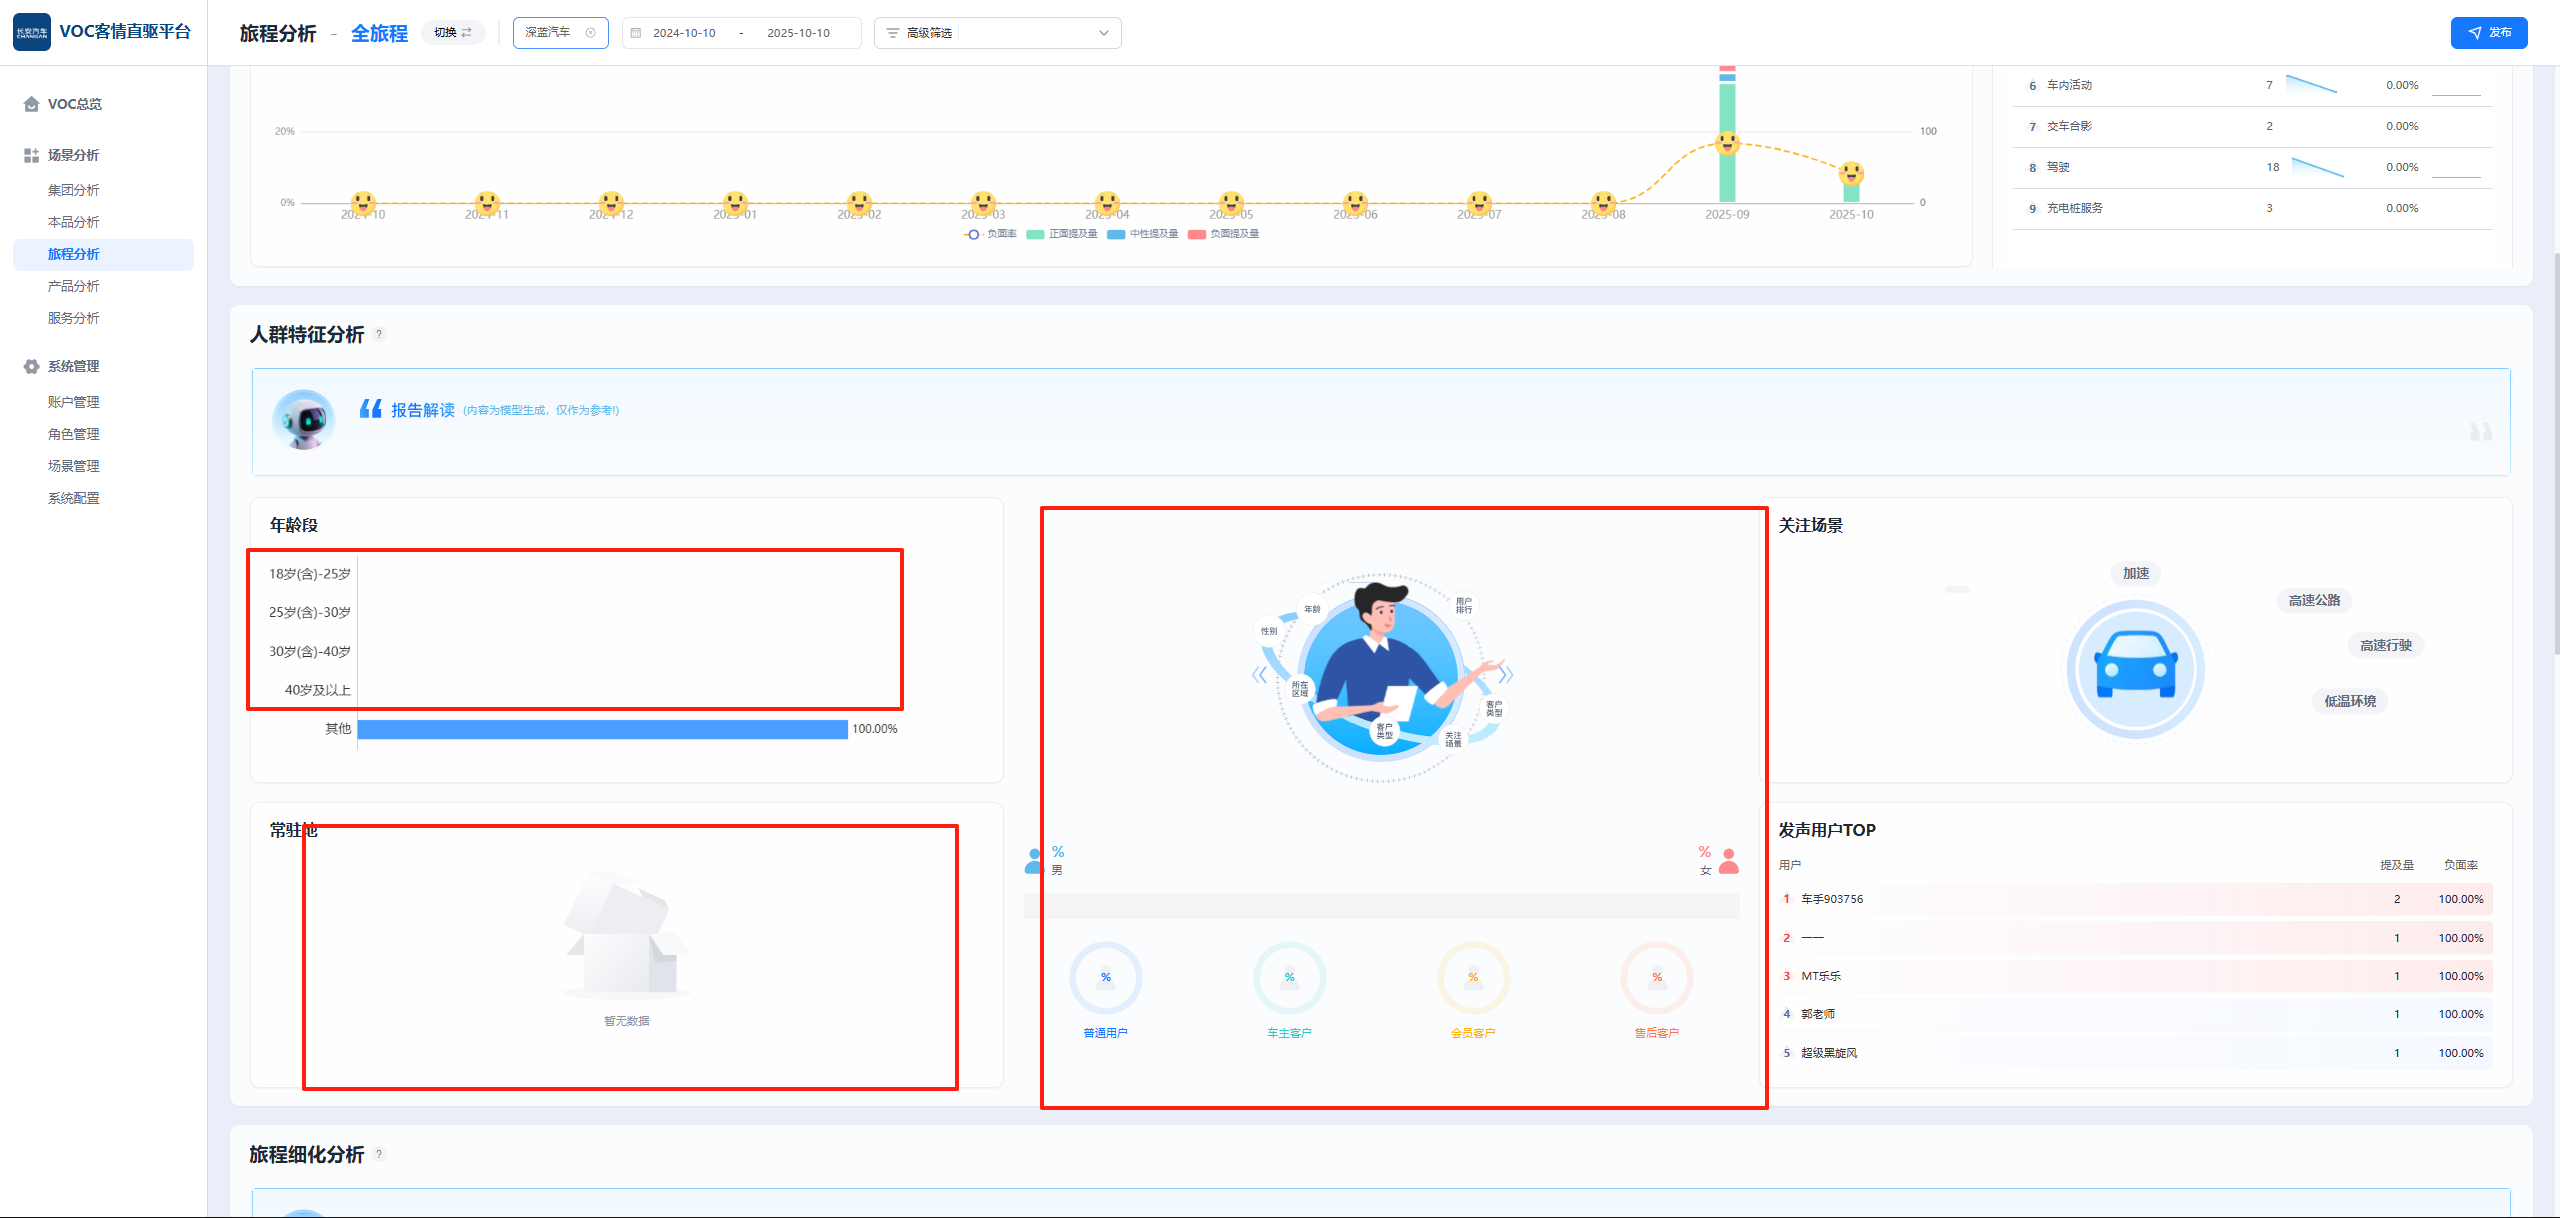Open 账户管理 in the sidebar
2560x1218 pixels.
pyautogui.click(x=74, y=402)
